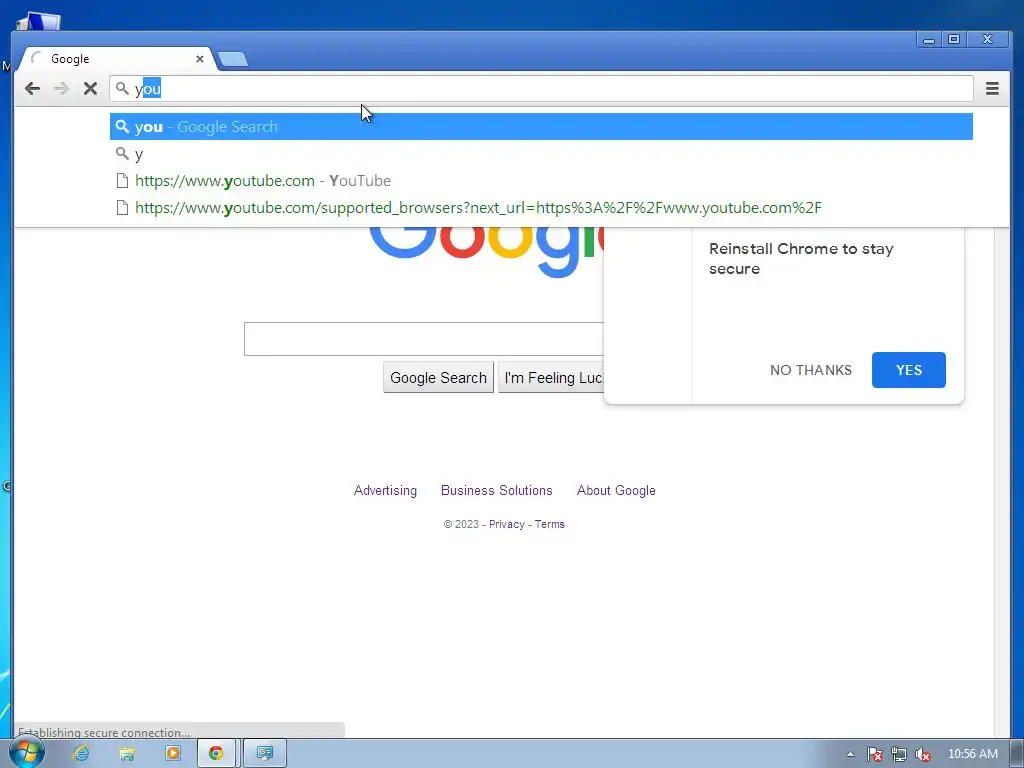Close the Google tab
The height and width of the screenshot is (768, 1024).
coord(200,59)
